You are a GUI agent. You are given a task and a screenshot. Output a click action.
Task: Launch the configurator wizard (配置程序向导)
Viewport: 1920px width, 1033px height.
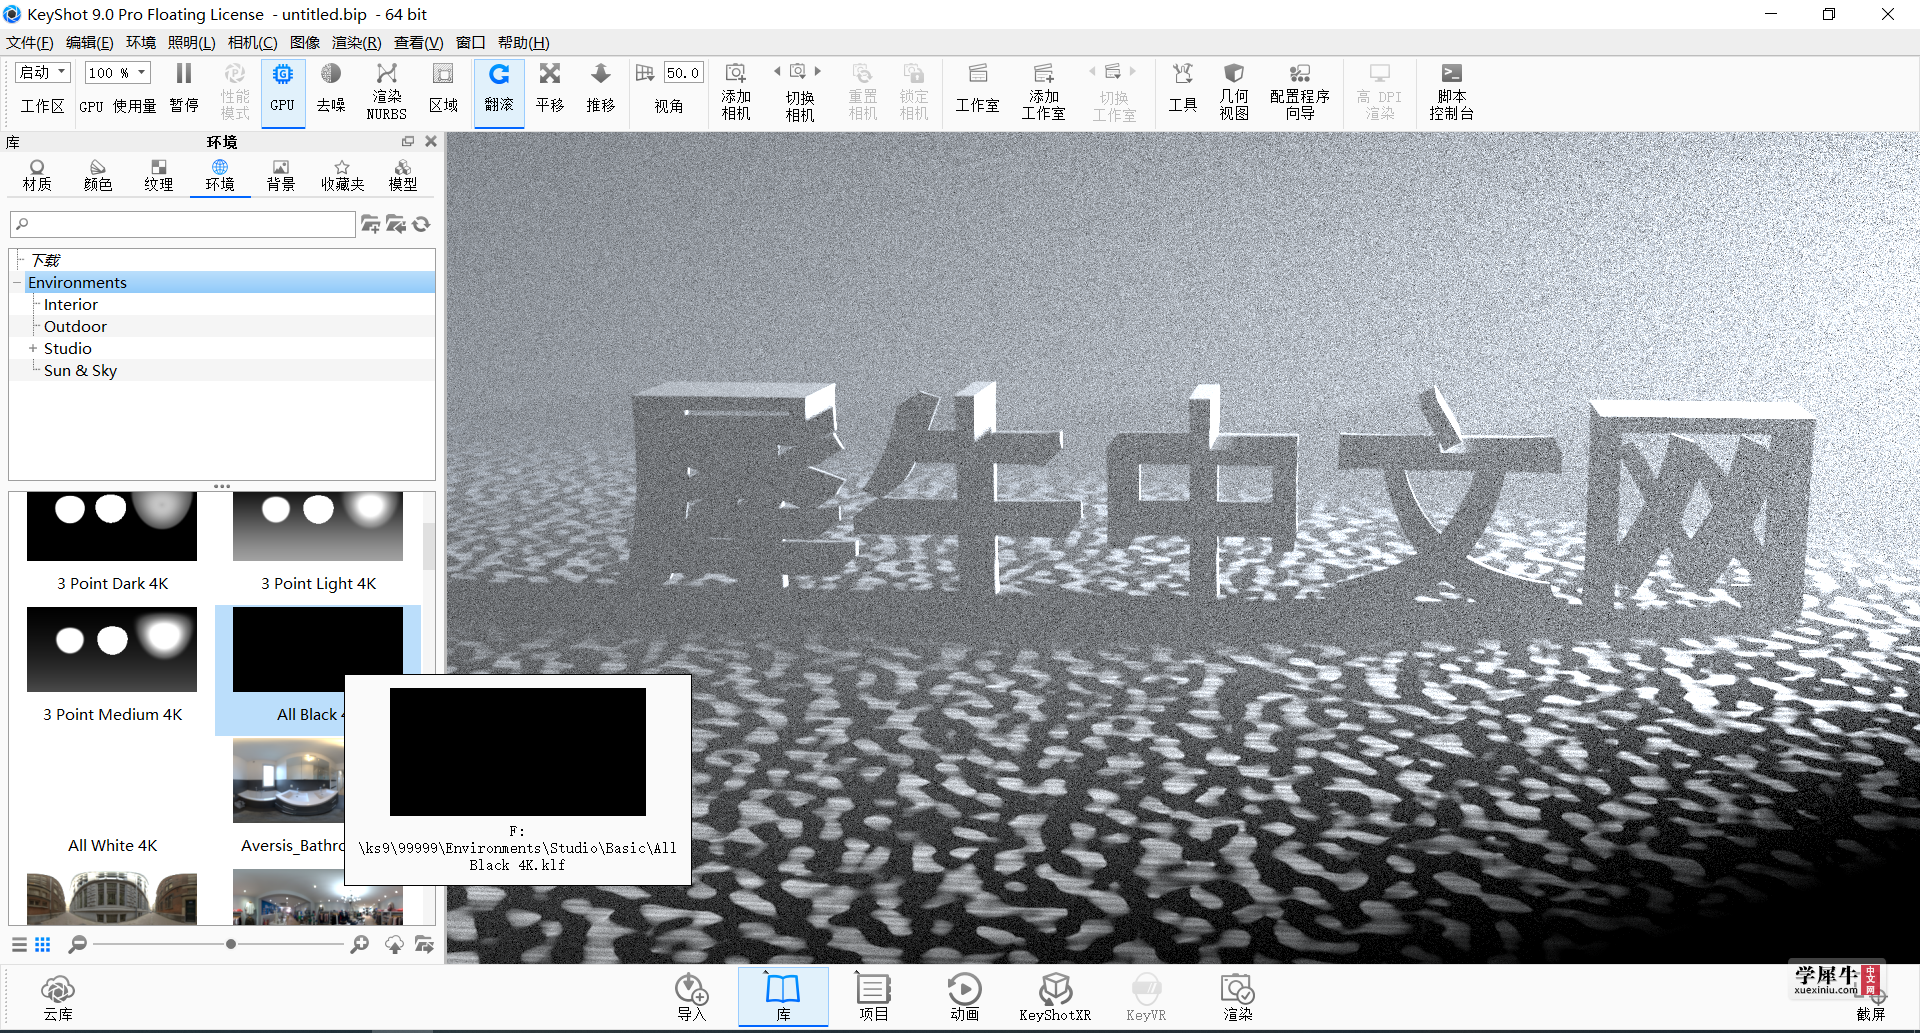pyautogui.click(x=1299, y=91)
